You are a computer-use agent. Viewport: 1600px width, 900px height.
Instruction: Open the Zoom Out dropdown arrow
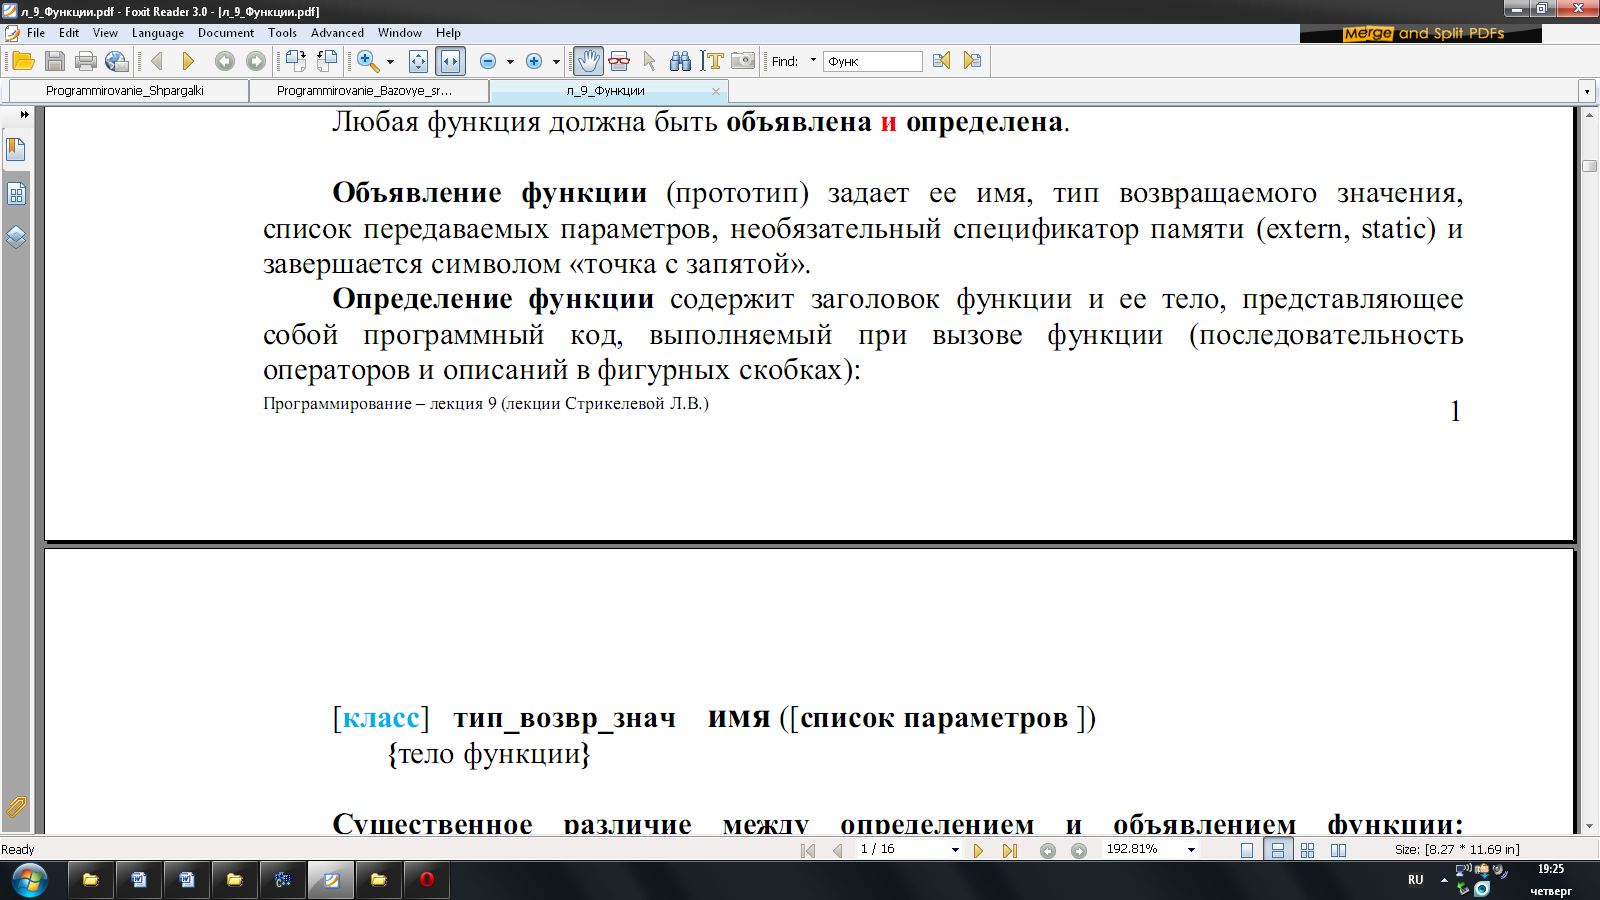[x=510, y=62]
